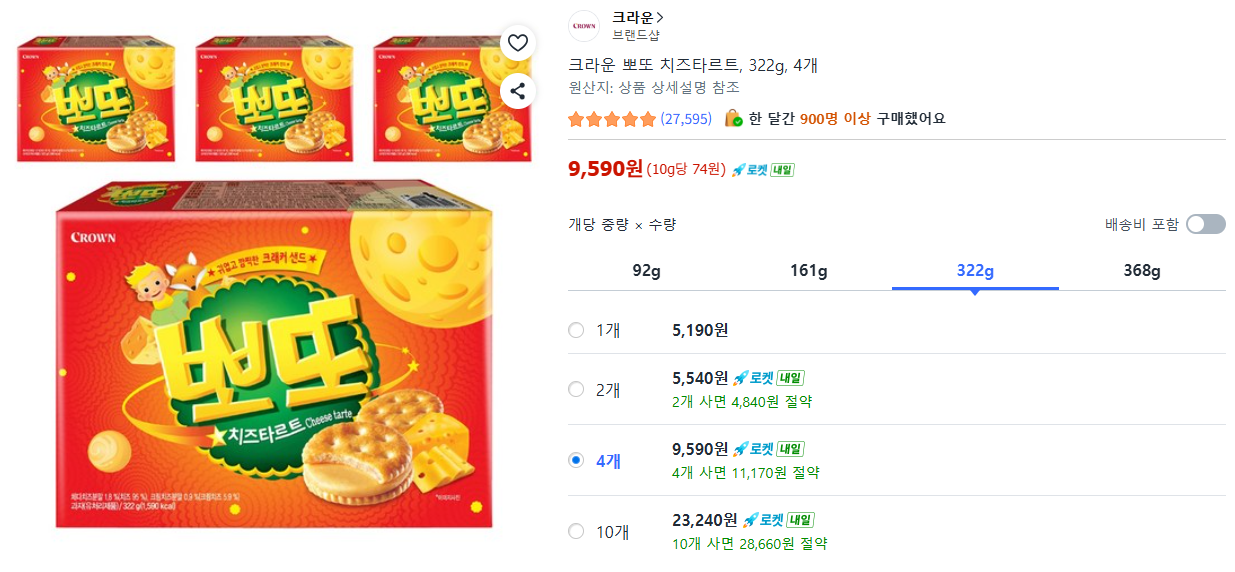Click the heart wishlist icon
The height and width of the screenshot is (572, 1235).
click(517, 42)
